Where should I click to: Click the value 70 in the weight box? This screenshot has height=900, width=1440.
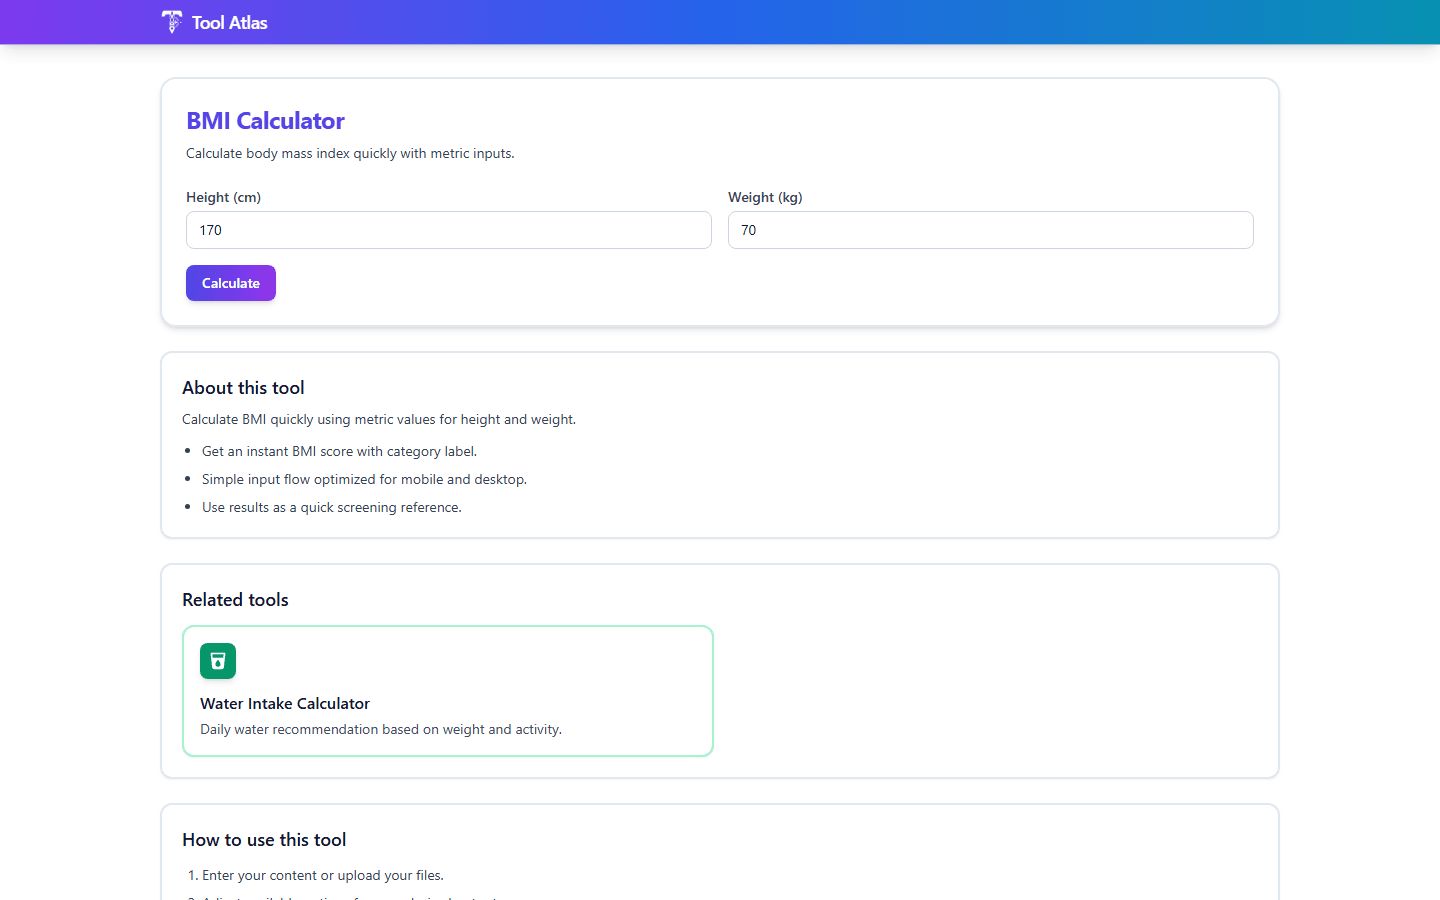coord(748,230)
